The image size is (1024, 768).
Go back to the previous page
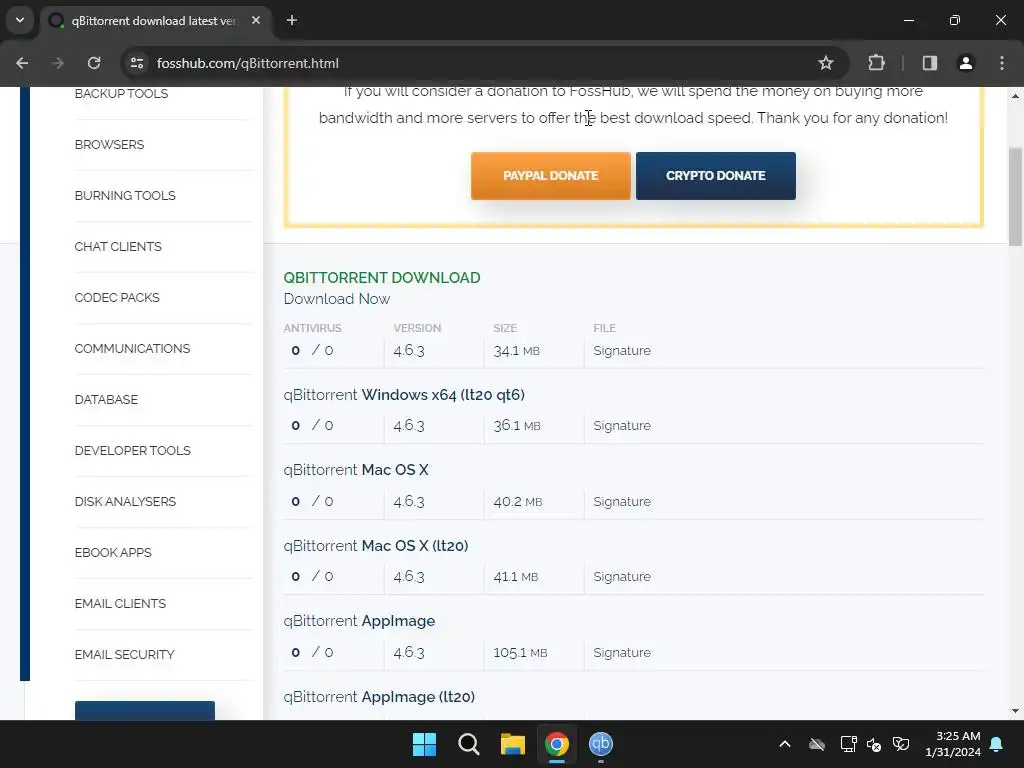click(22, 63)
